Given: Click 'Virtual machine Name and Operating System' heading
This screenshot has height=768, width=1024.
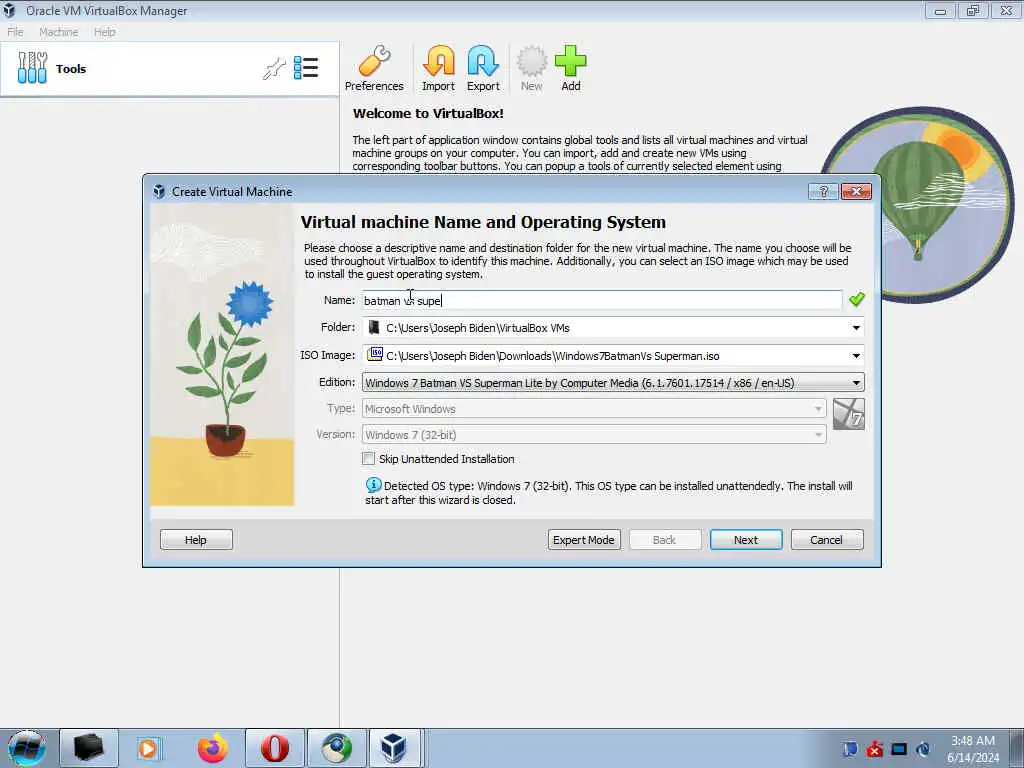Looking at the screenshot, I should click(x=483, y=222).
